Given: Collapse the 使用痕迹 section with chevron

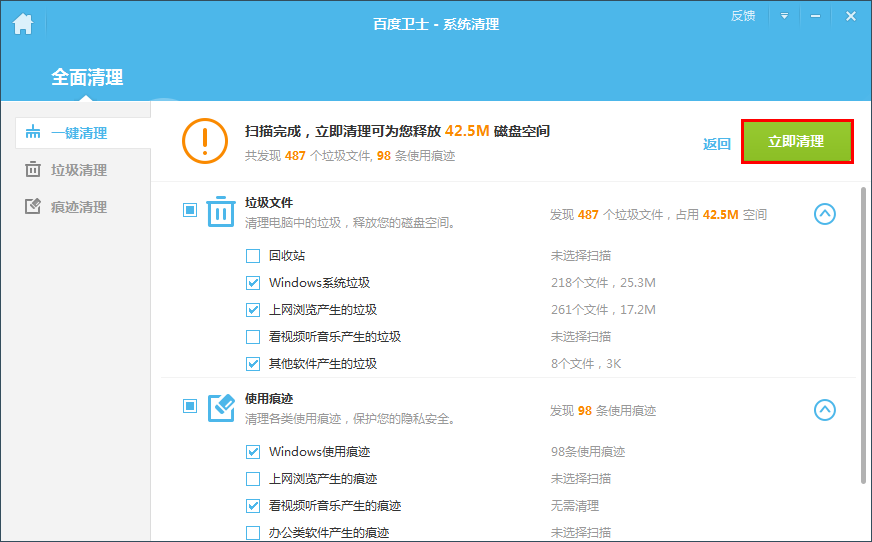Looking at the screenshot, I should click(825, 410).
